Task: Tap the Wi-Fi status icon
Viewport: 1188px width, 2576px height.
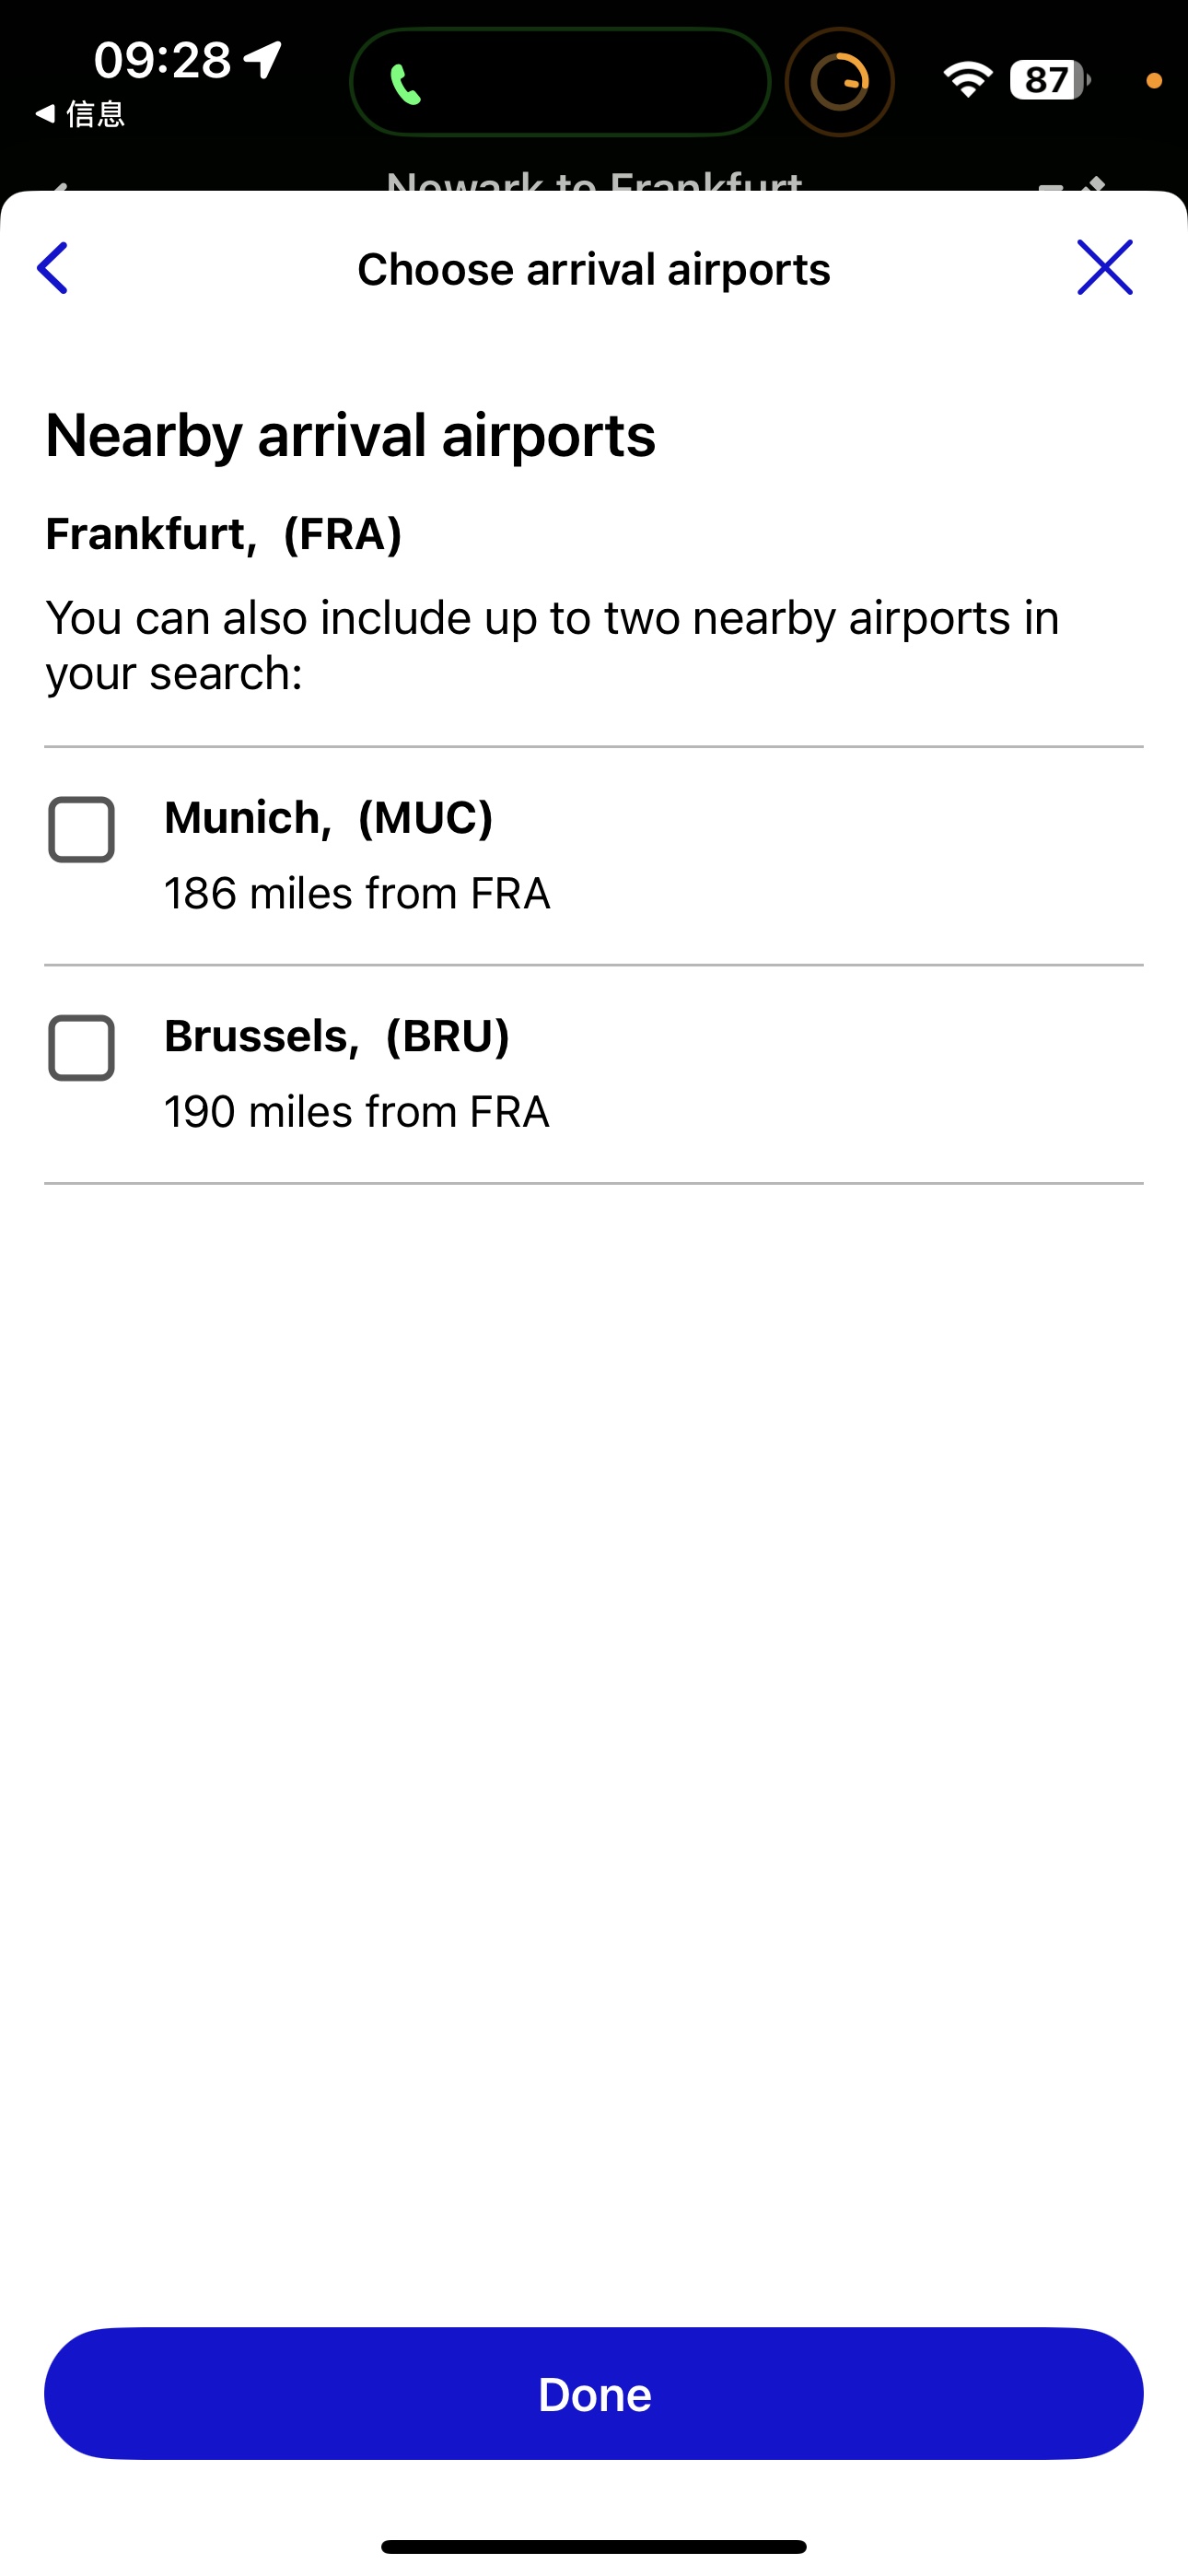Action: (967, 80)
